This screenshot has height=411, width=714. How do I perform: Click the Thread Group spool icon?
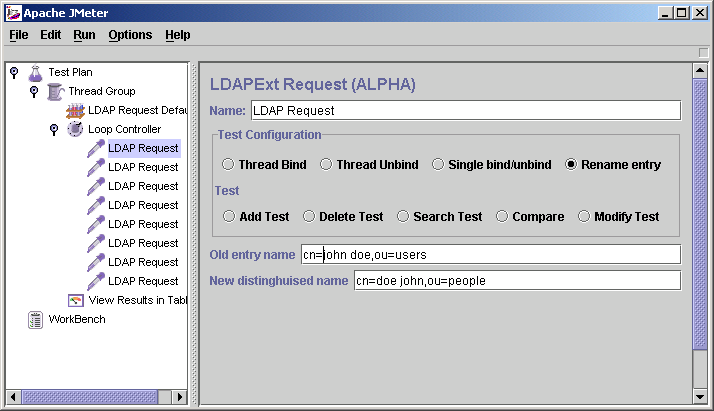[56, 91]
